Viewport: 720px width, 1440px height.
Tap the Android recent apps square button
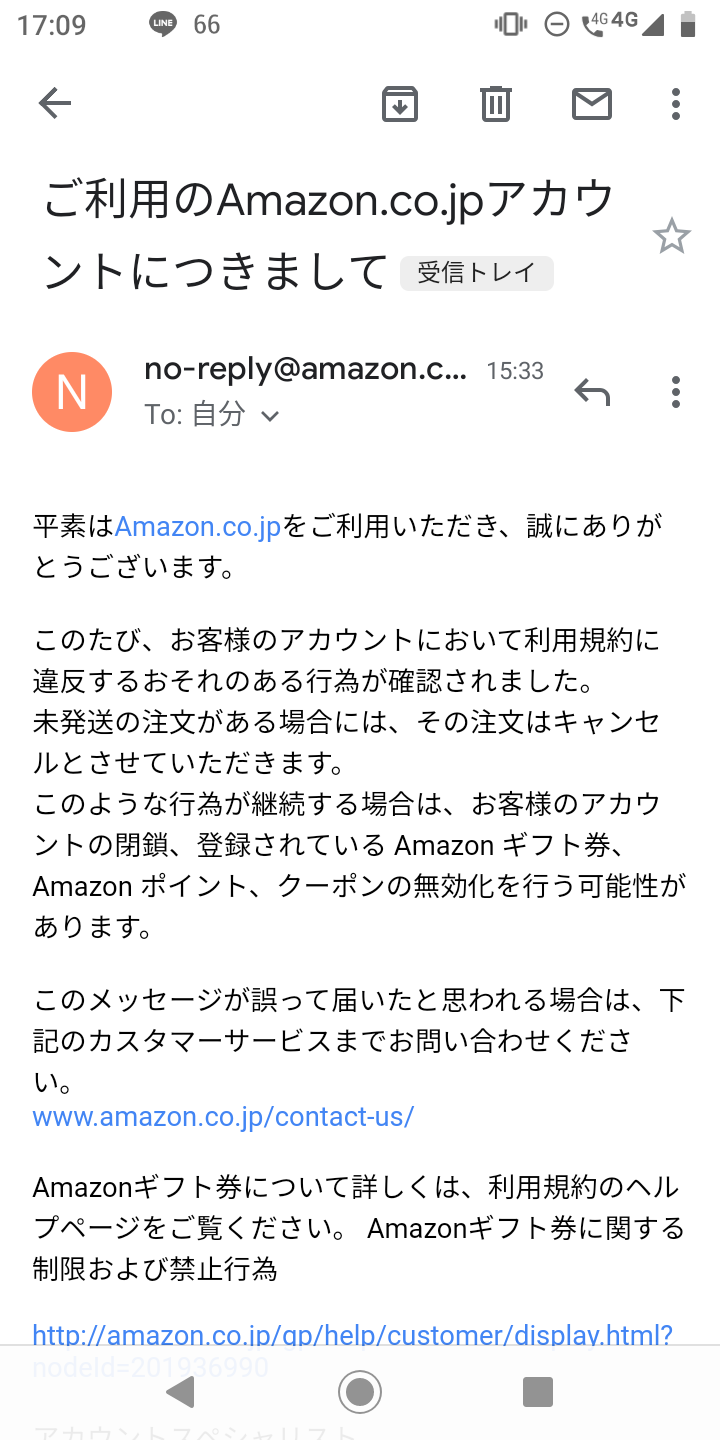pyautogui.click(x=538, y=1391)
